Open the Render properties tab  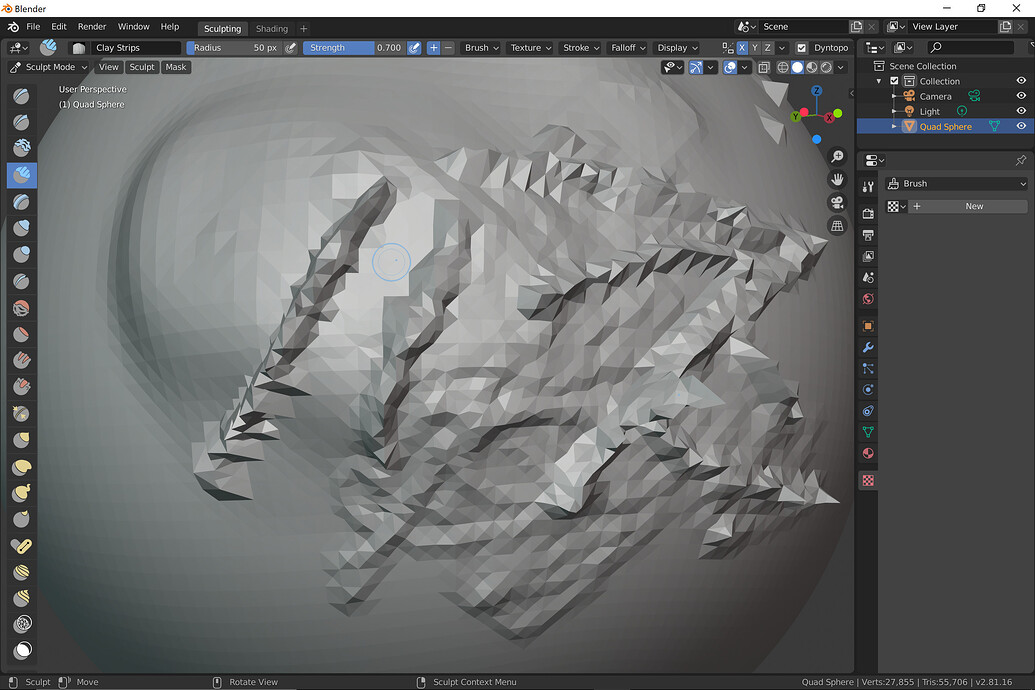click(x=868, y=213)
